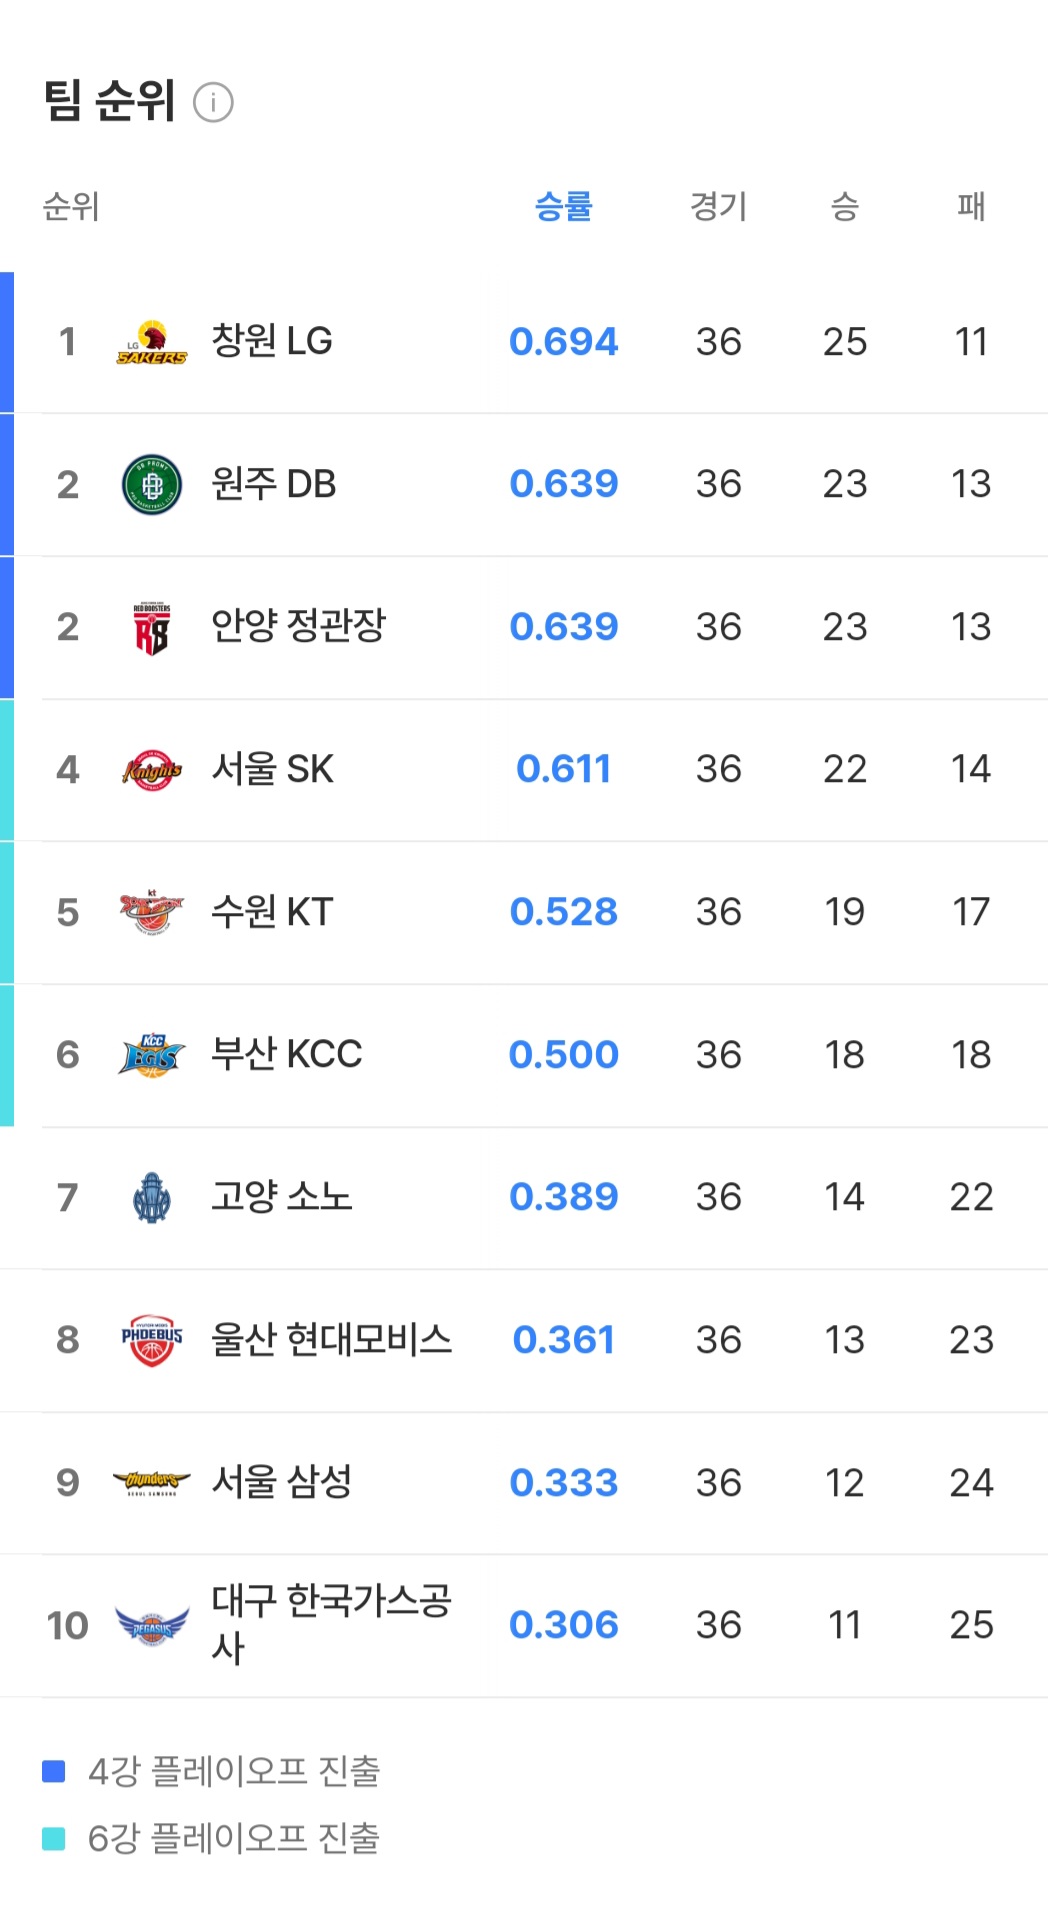
Task: Tap the 0.611 win rate of 서울 SK
Action: (563, 769)
